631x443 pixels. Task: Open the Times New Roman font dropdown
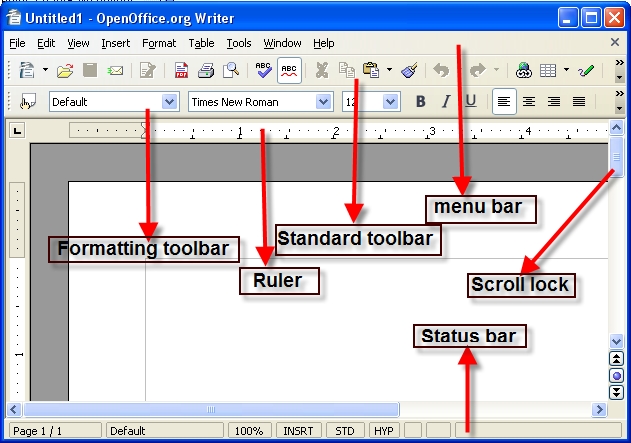coord(323,102)
